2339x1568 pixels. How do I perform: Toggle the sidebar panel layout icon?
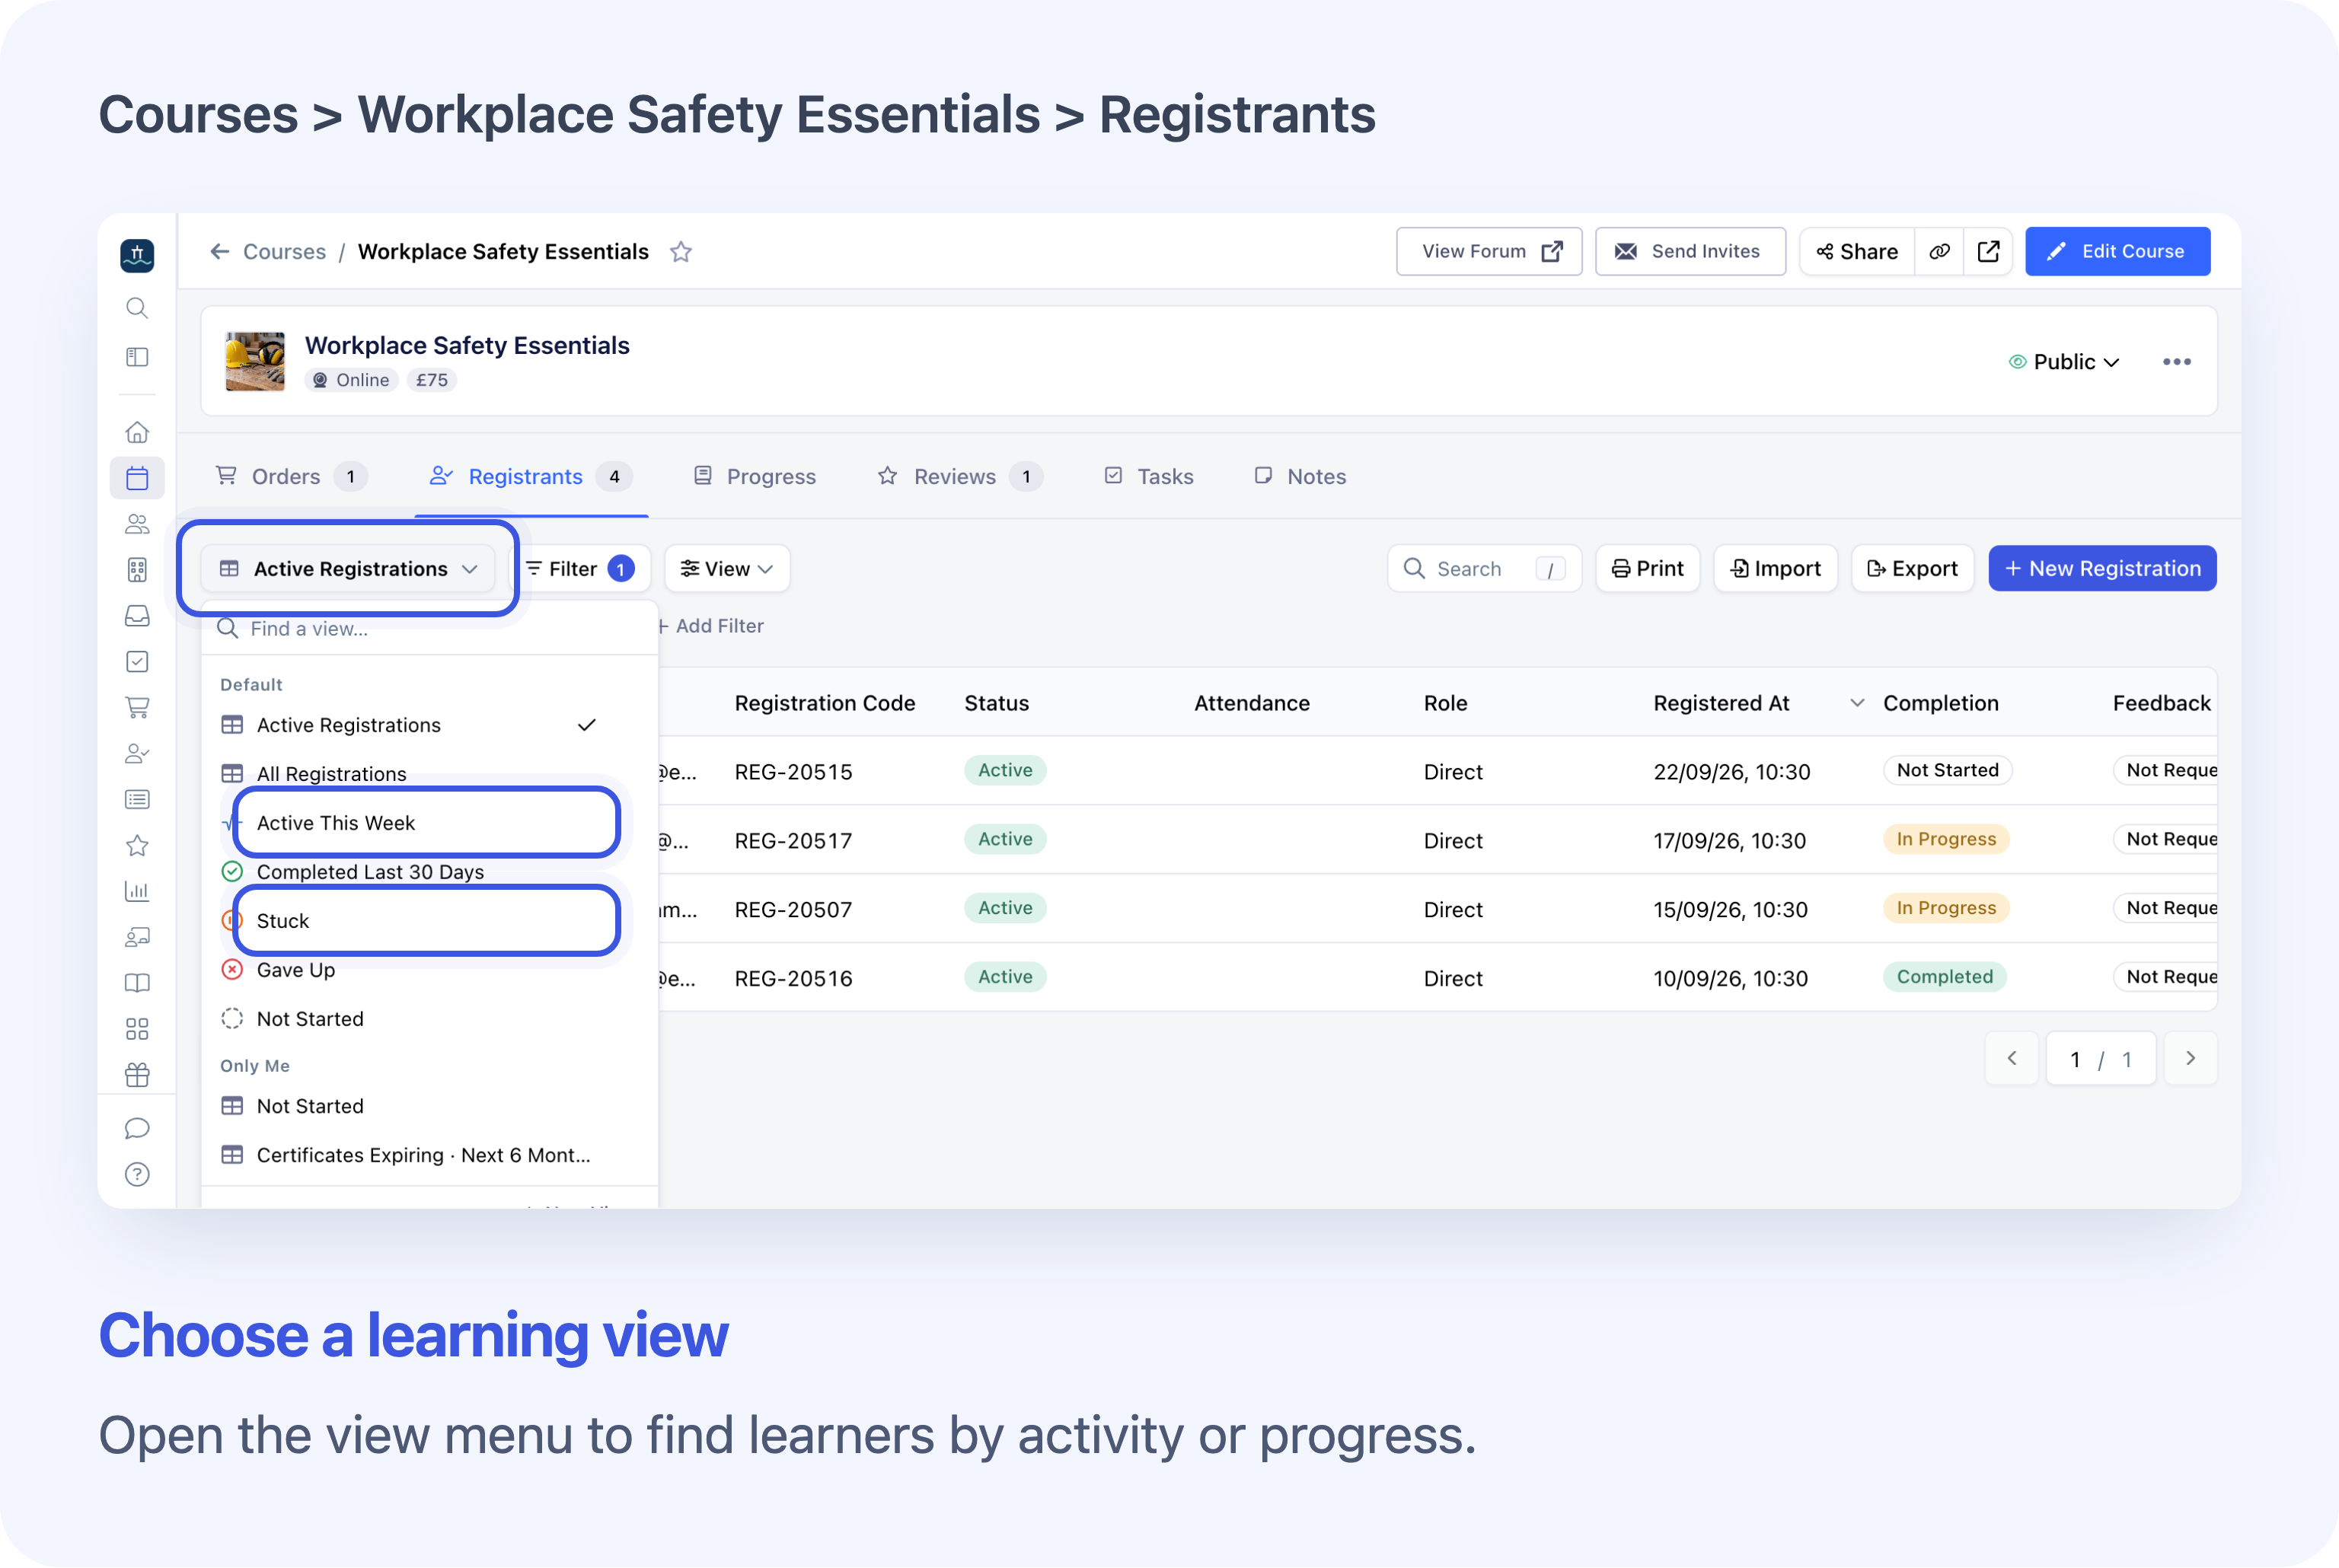click(x=137, y=357)
